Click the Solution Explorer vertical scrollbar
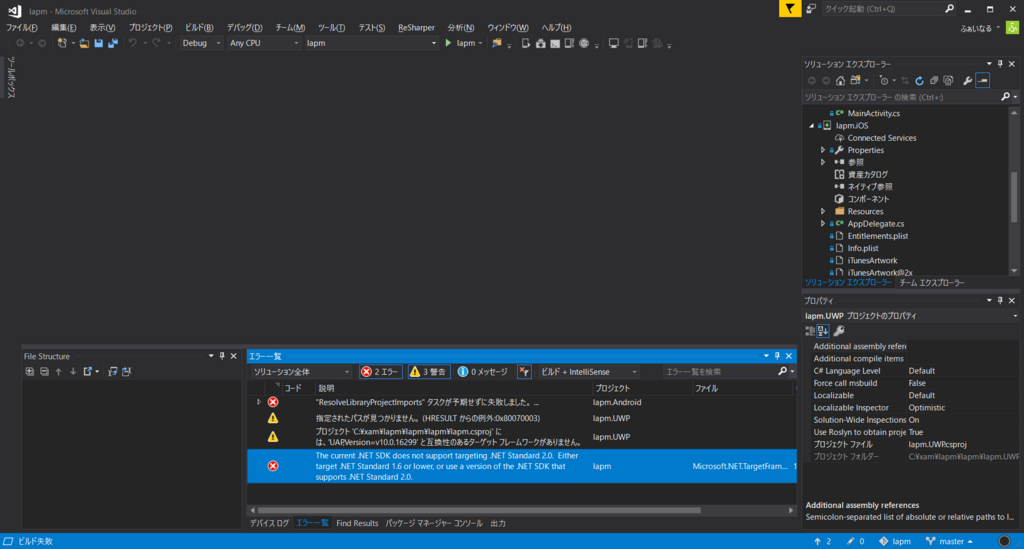 (1014, 196)
